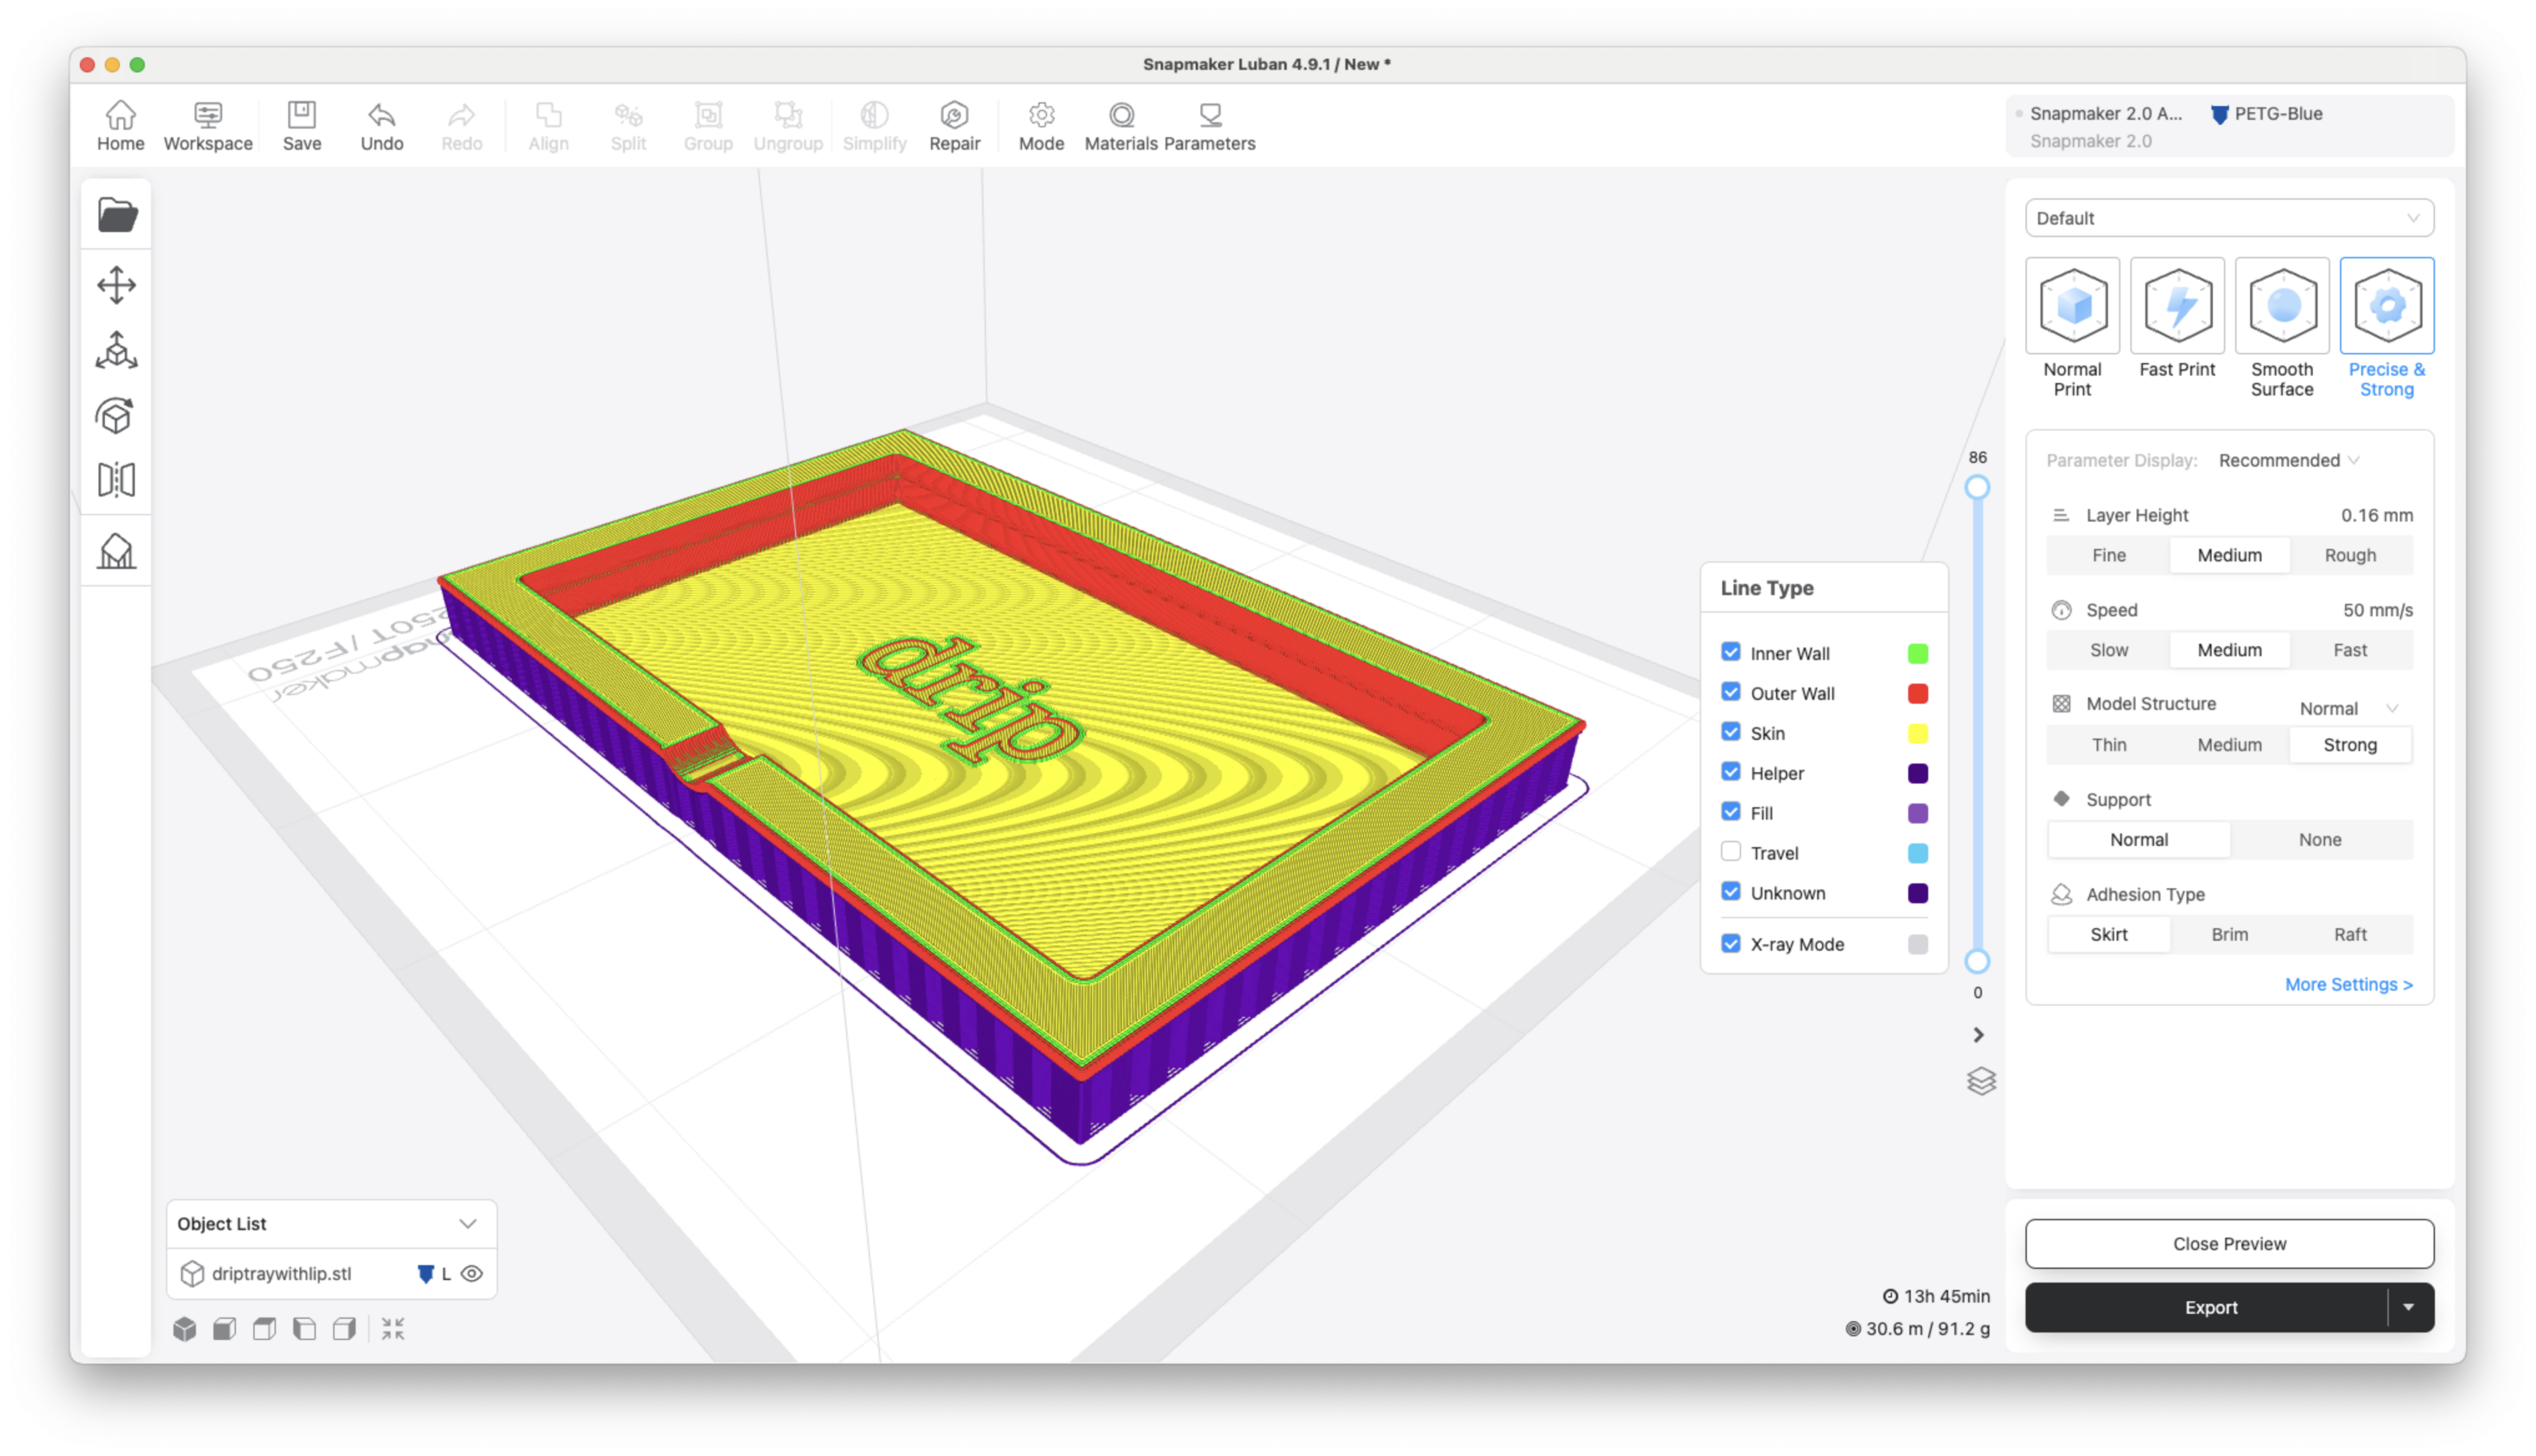This screenshot has width=2536, height=1456.
Task: Uncheck the Inner Wall line type
Action: (1731, 652)
